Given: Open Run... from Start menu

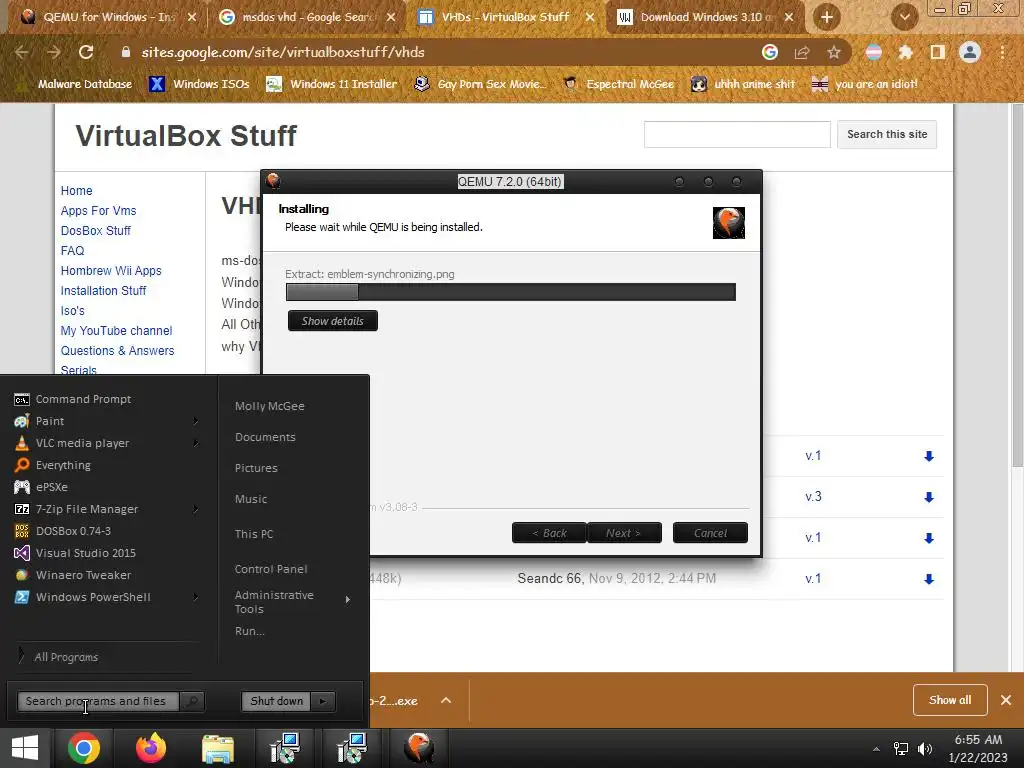Looking at the screenshot, I should (249, 631).
